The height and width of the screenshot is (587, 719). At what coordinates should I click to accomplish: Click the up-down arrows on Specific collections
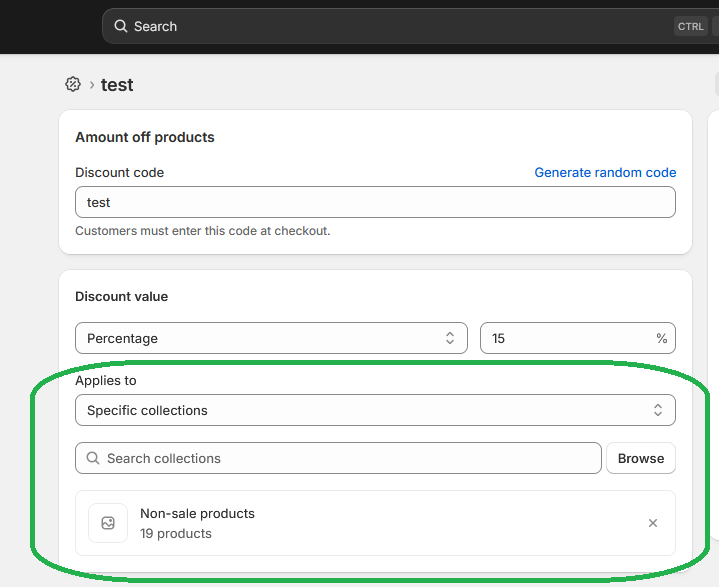coord(658,410)
